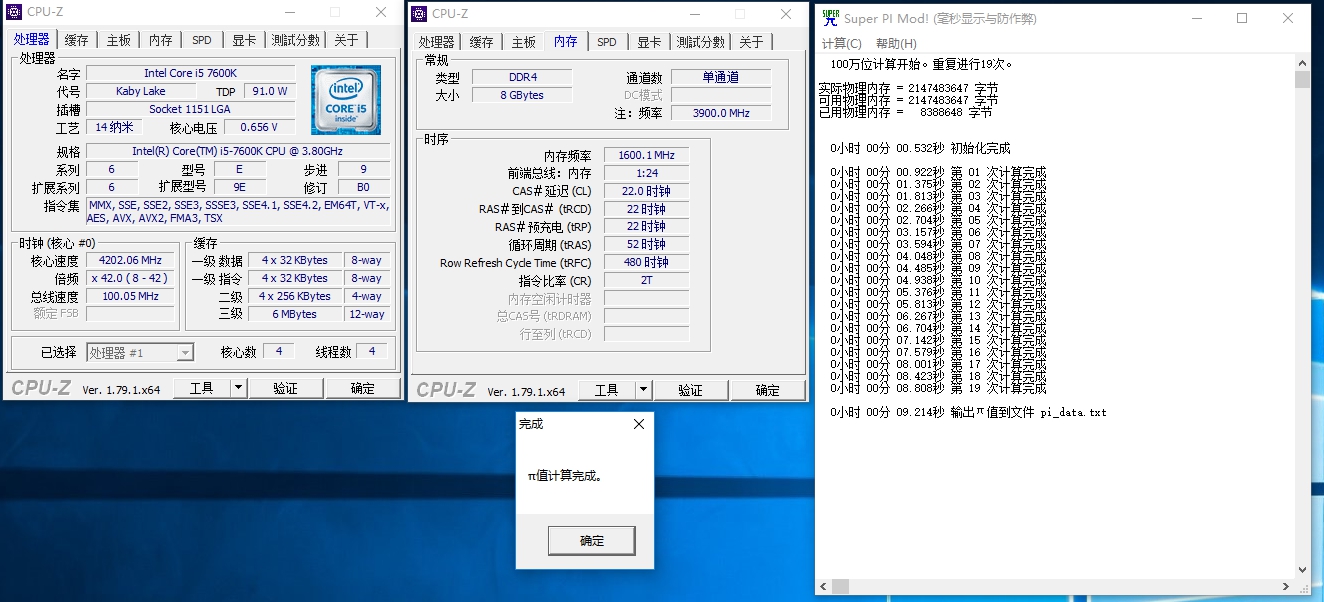Image resolution: width=1324 pixels, height=602 pixels.
Task: Switch to the 缓存 tab in left CPU-Z
Action: point(77,39)
